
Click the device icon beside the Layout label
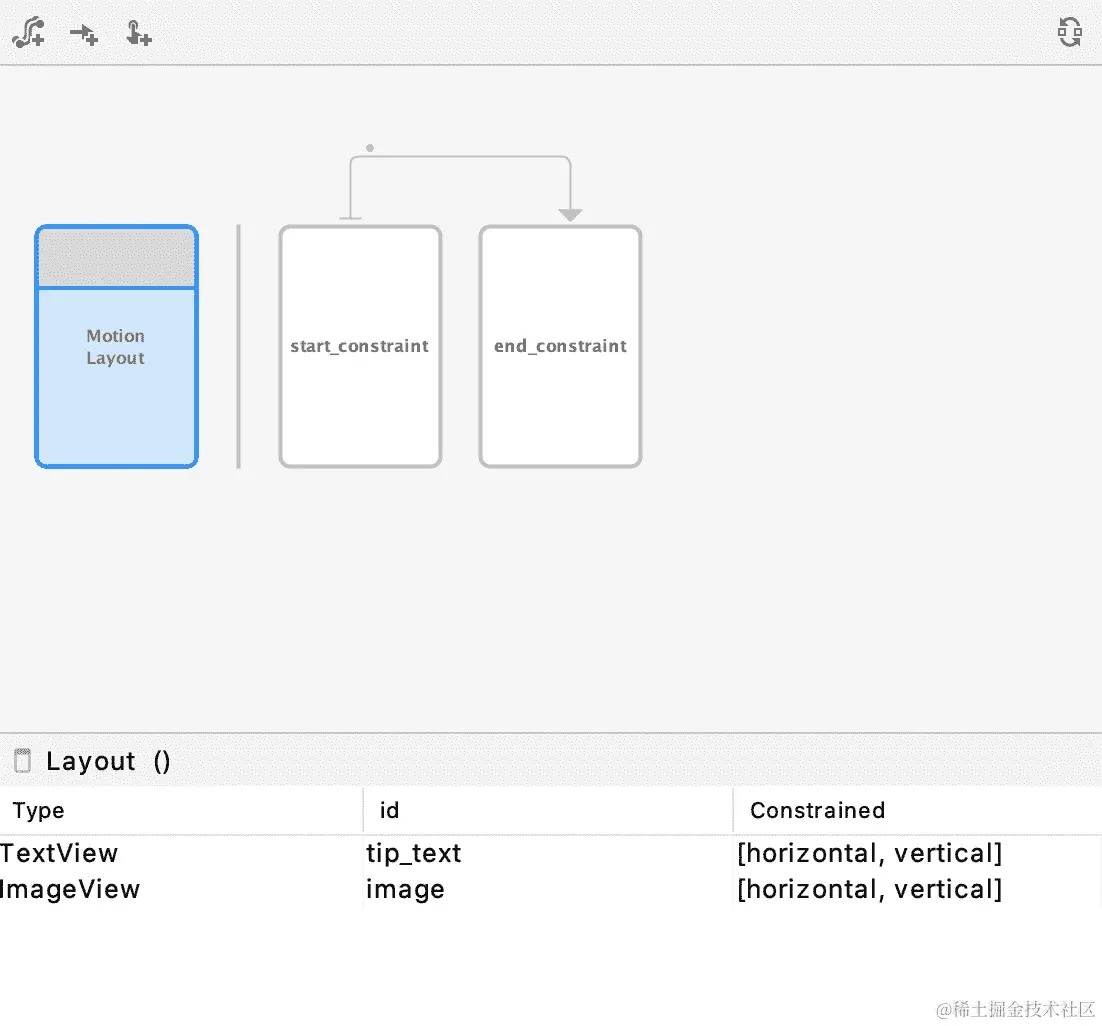pos(21,760)
